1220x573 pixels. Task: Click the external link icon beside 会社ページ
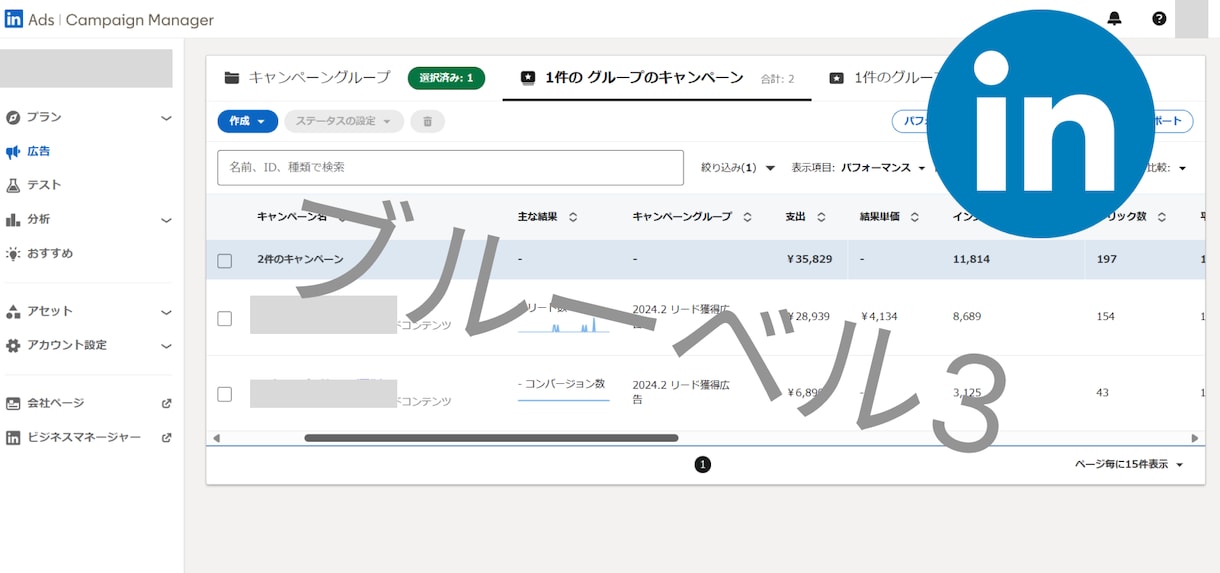click(x=167, y=403)
